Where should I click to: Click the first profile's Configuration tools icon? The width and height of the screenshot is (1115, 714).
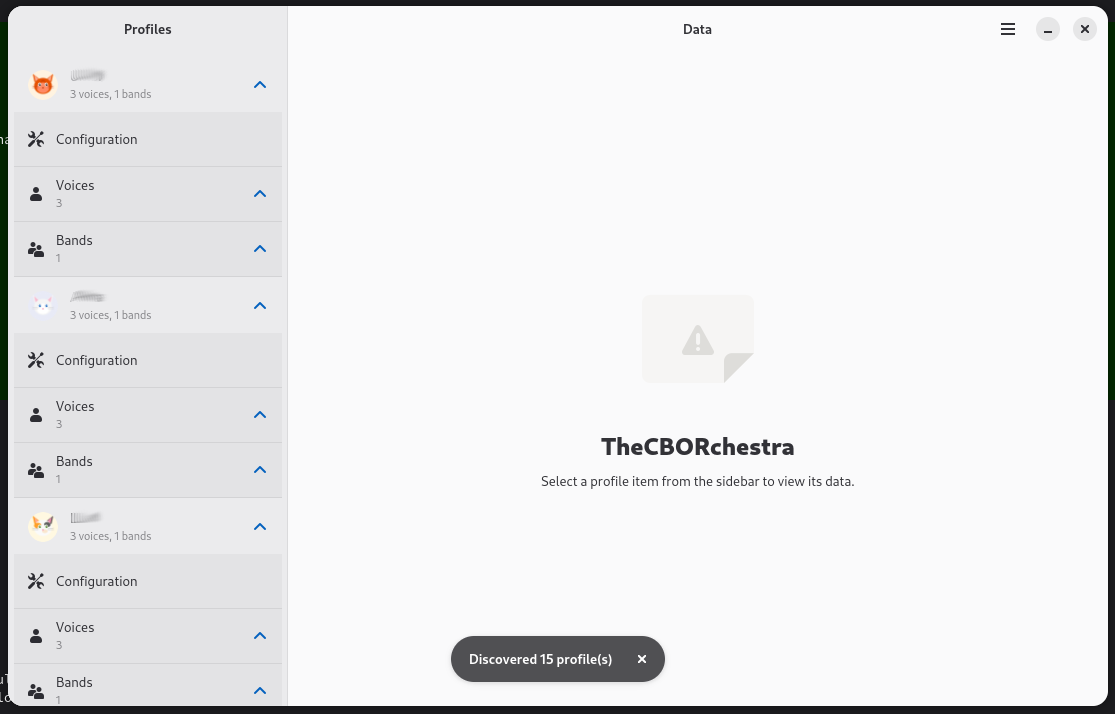click(36, 140)
